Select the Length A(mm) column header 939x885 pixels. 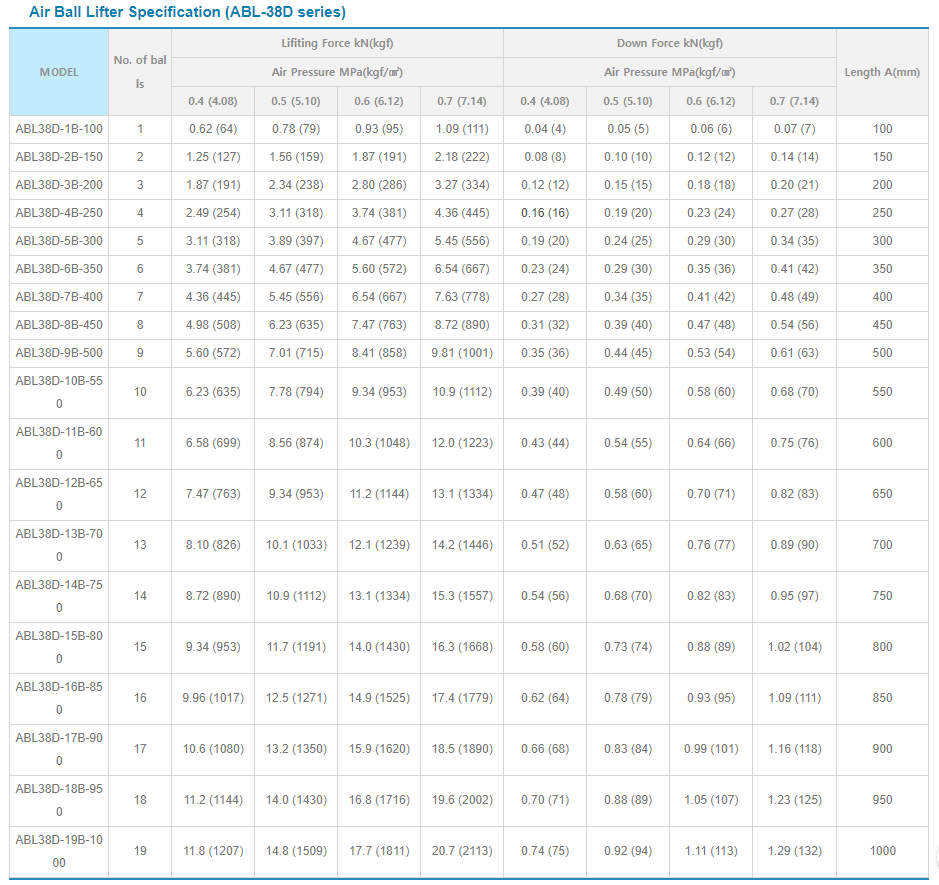[882, 72]
